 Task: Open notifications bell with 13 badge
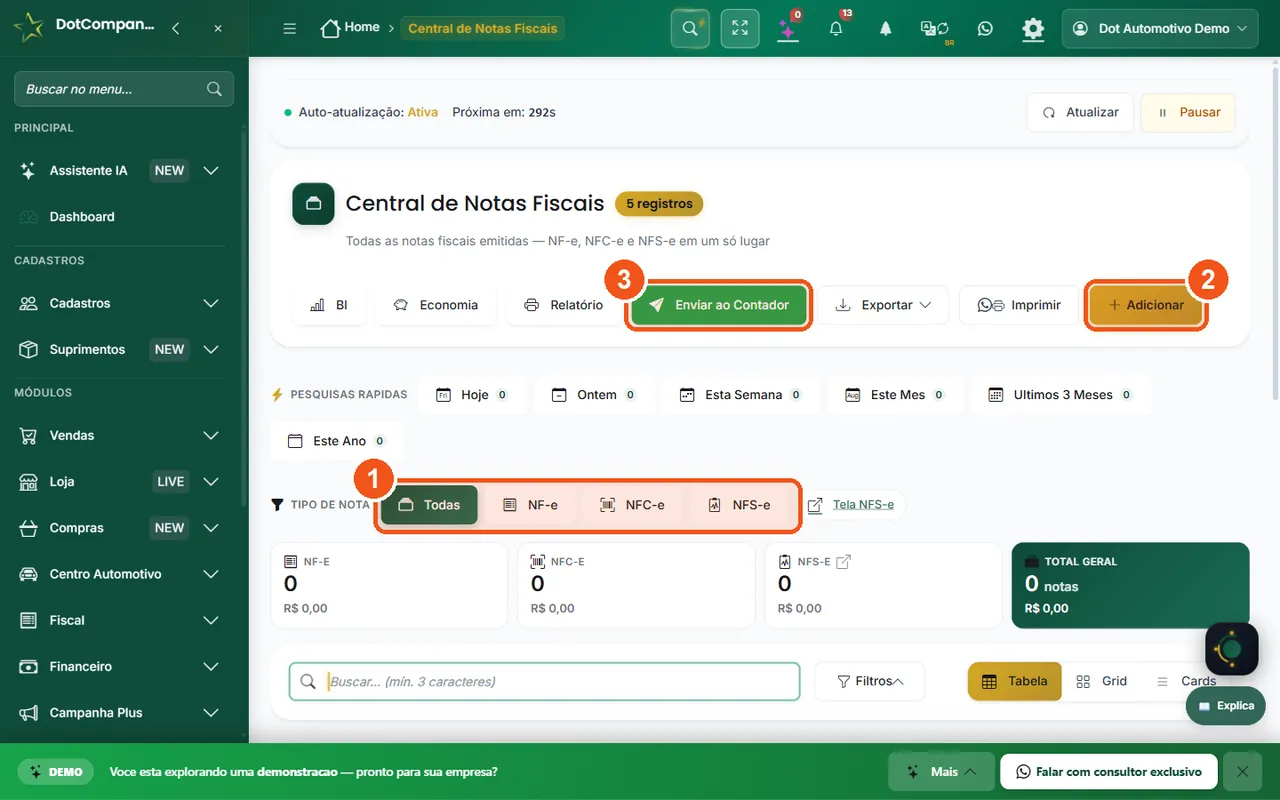pos(837,28)
